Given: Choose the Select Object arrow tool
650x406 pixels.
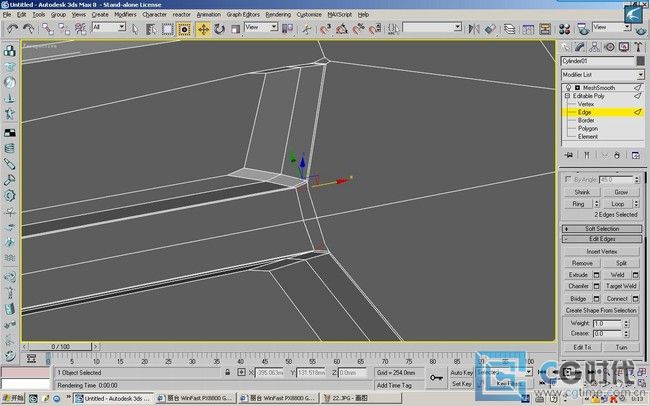Looking at the screenshot, I should (x=135, y=29).
